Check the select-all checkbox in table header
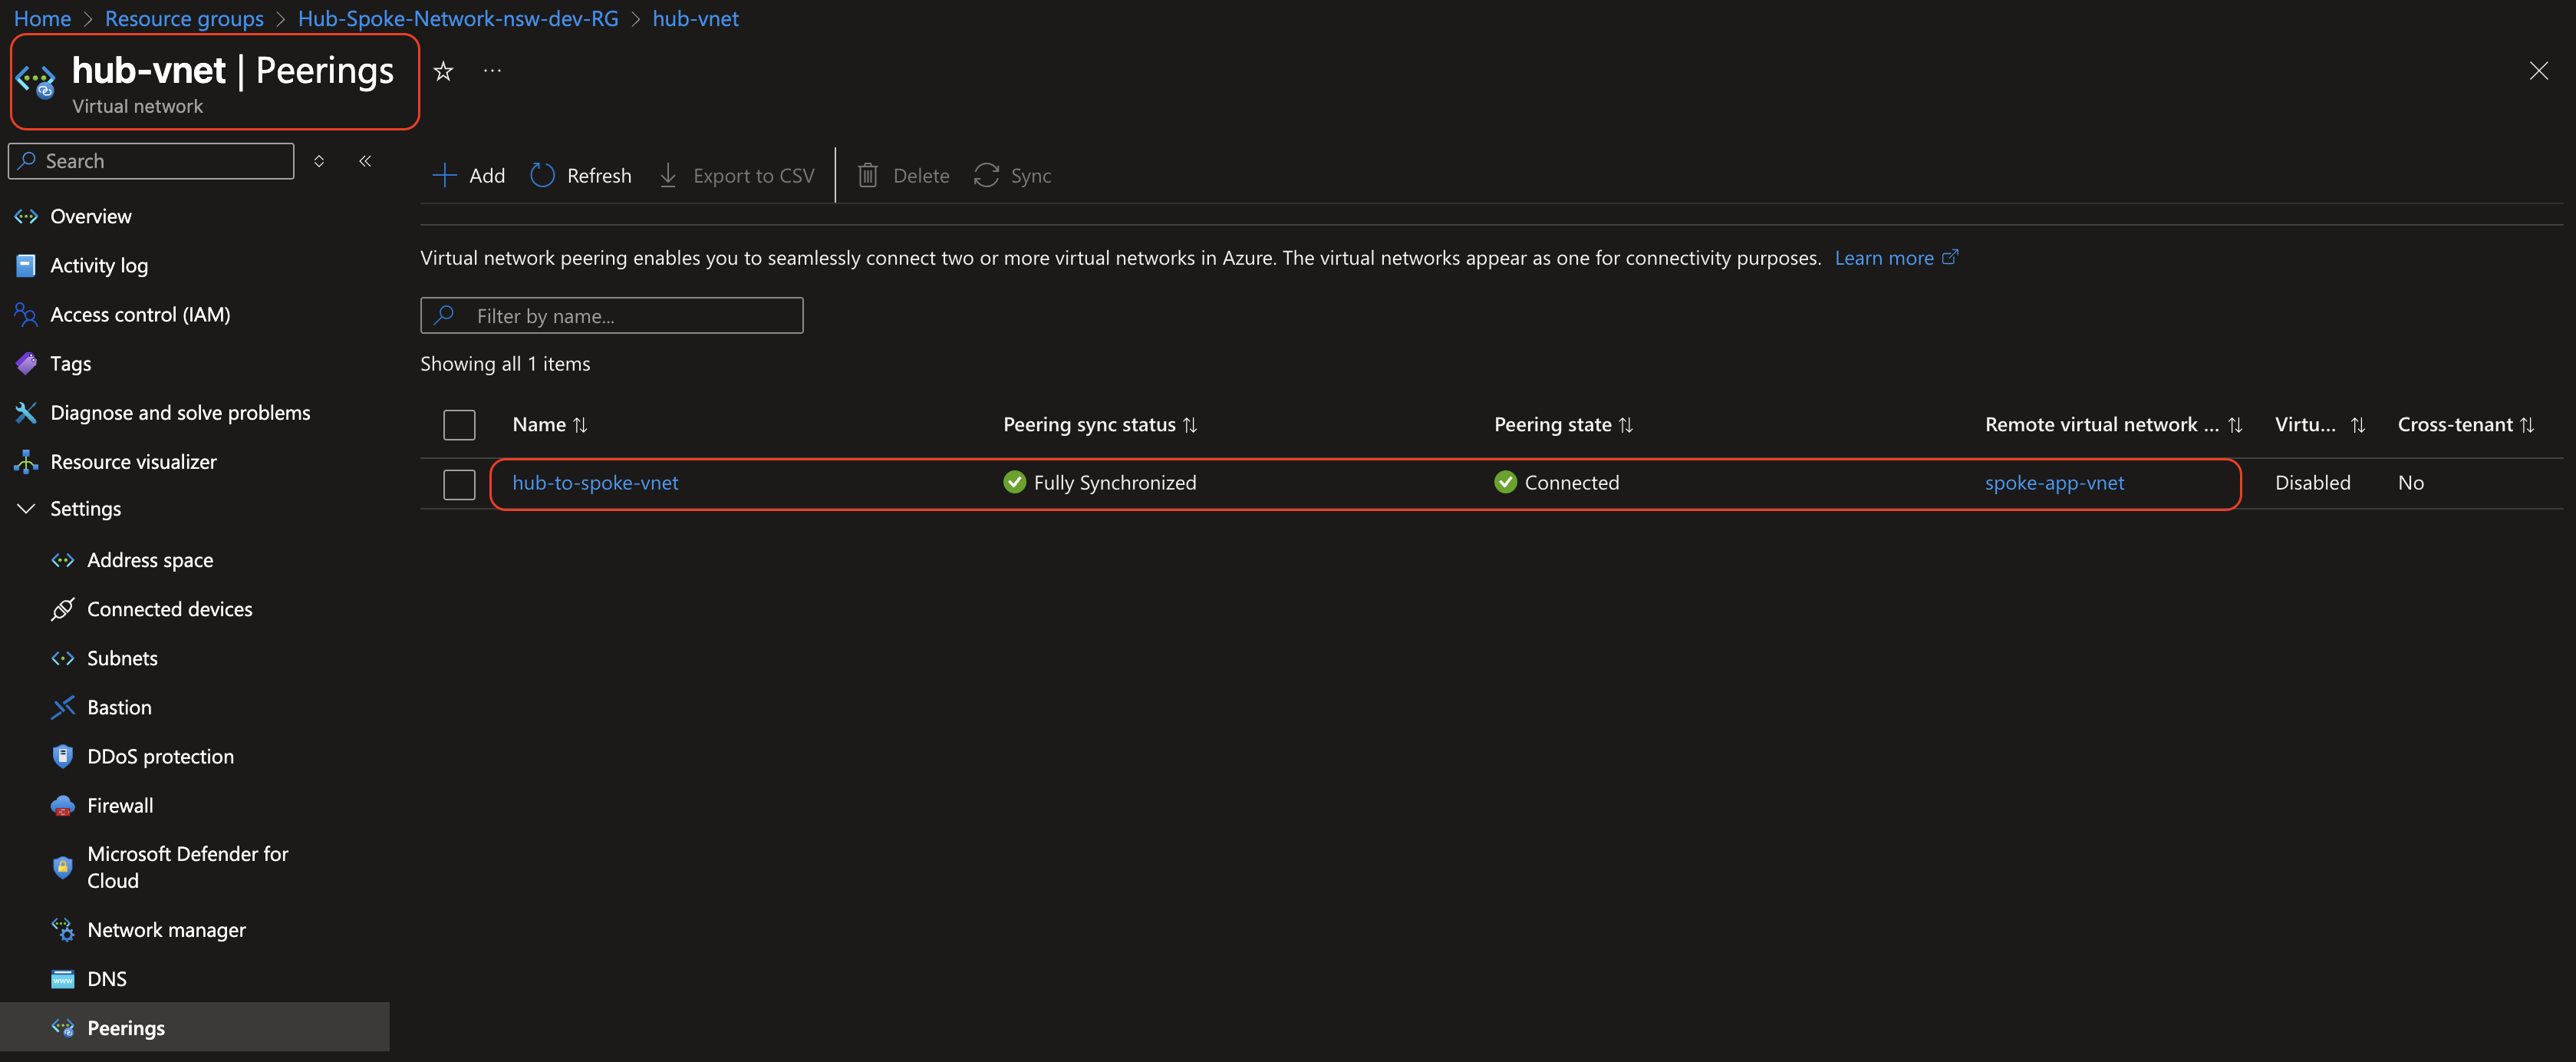 (458, 424)
